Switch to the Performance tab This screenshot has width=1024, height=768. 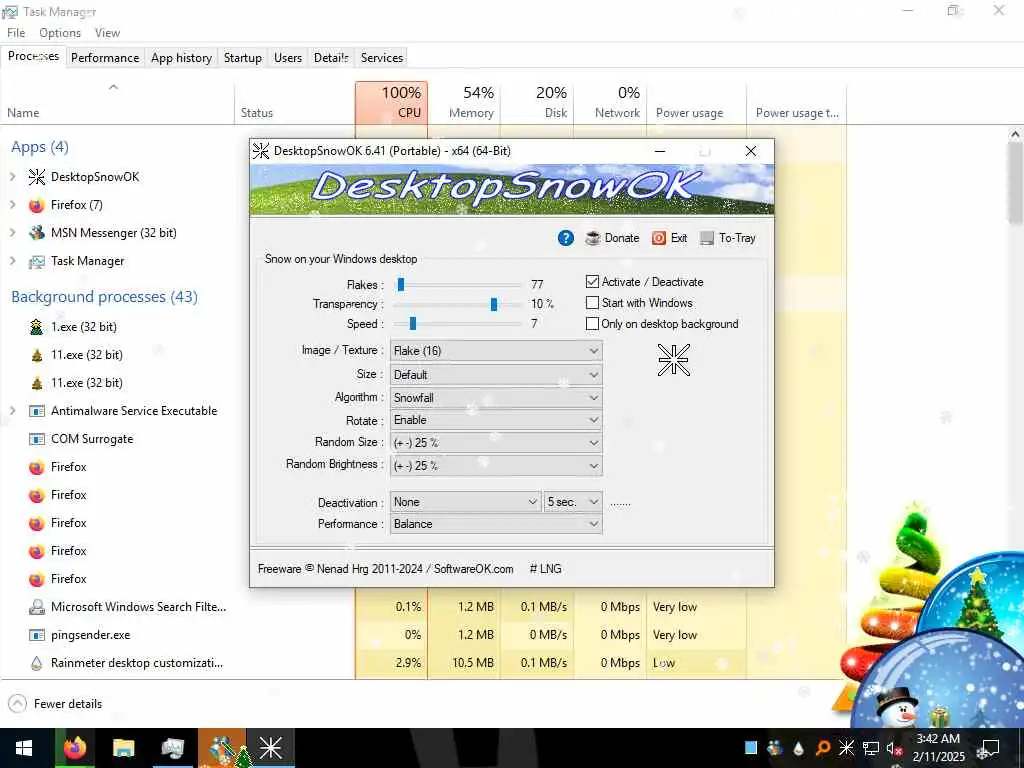point(105,57)
